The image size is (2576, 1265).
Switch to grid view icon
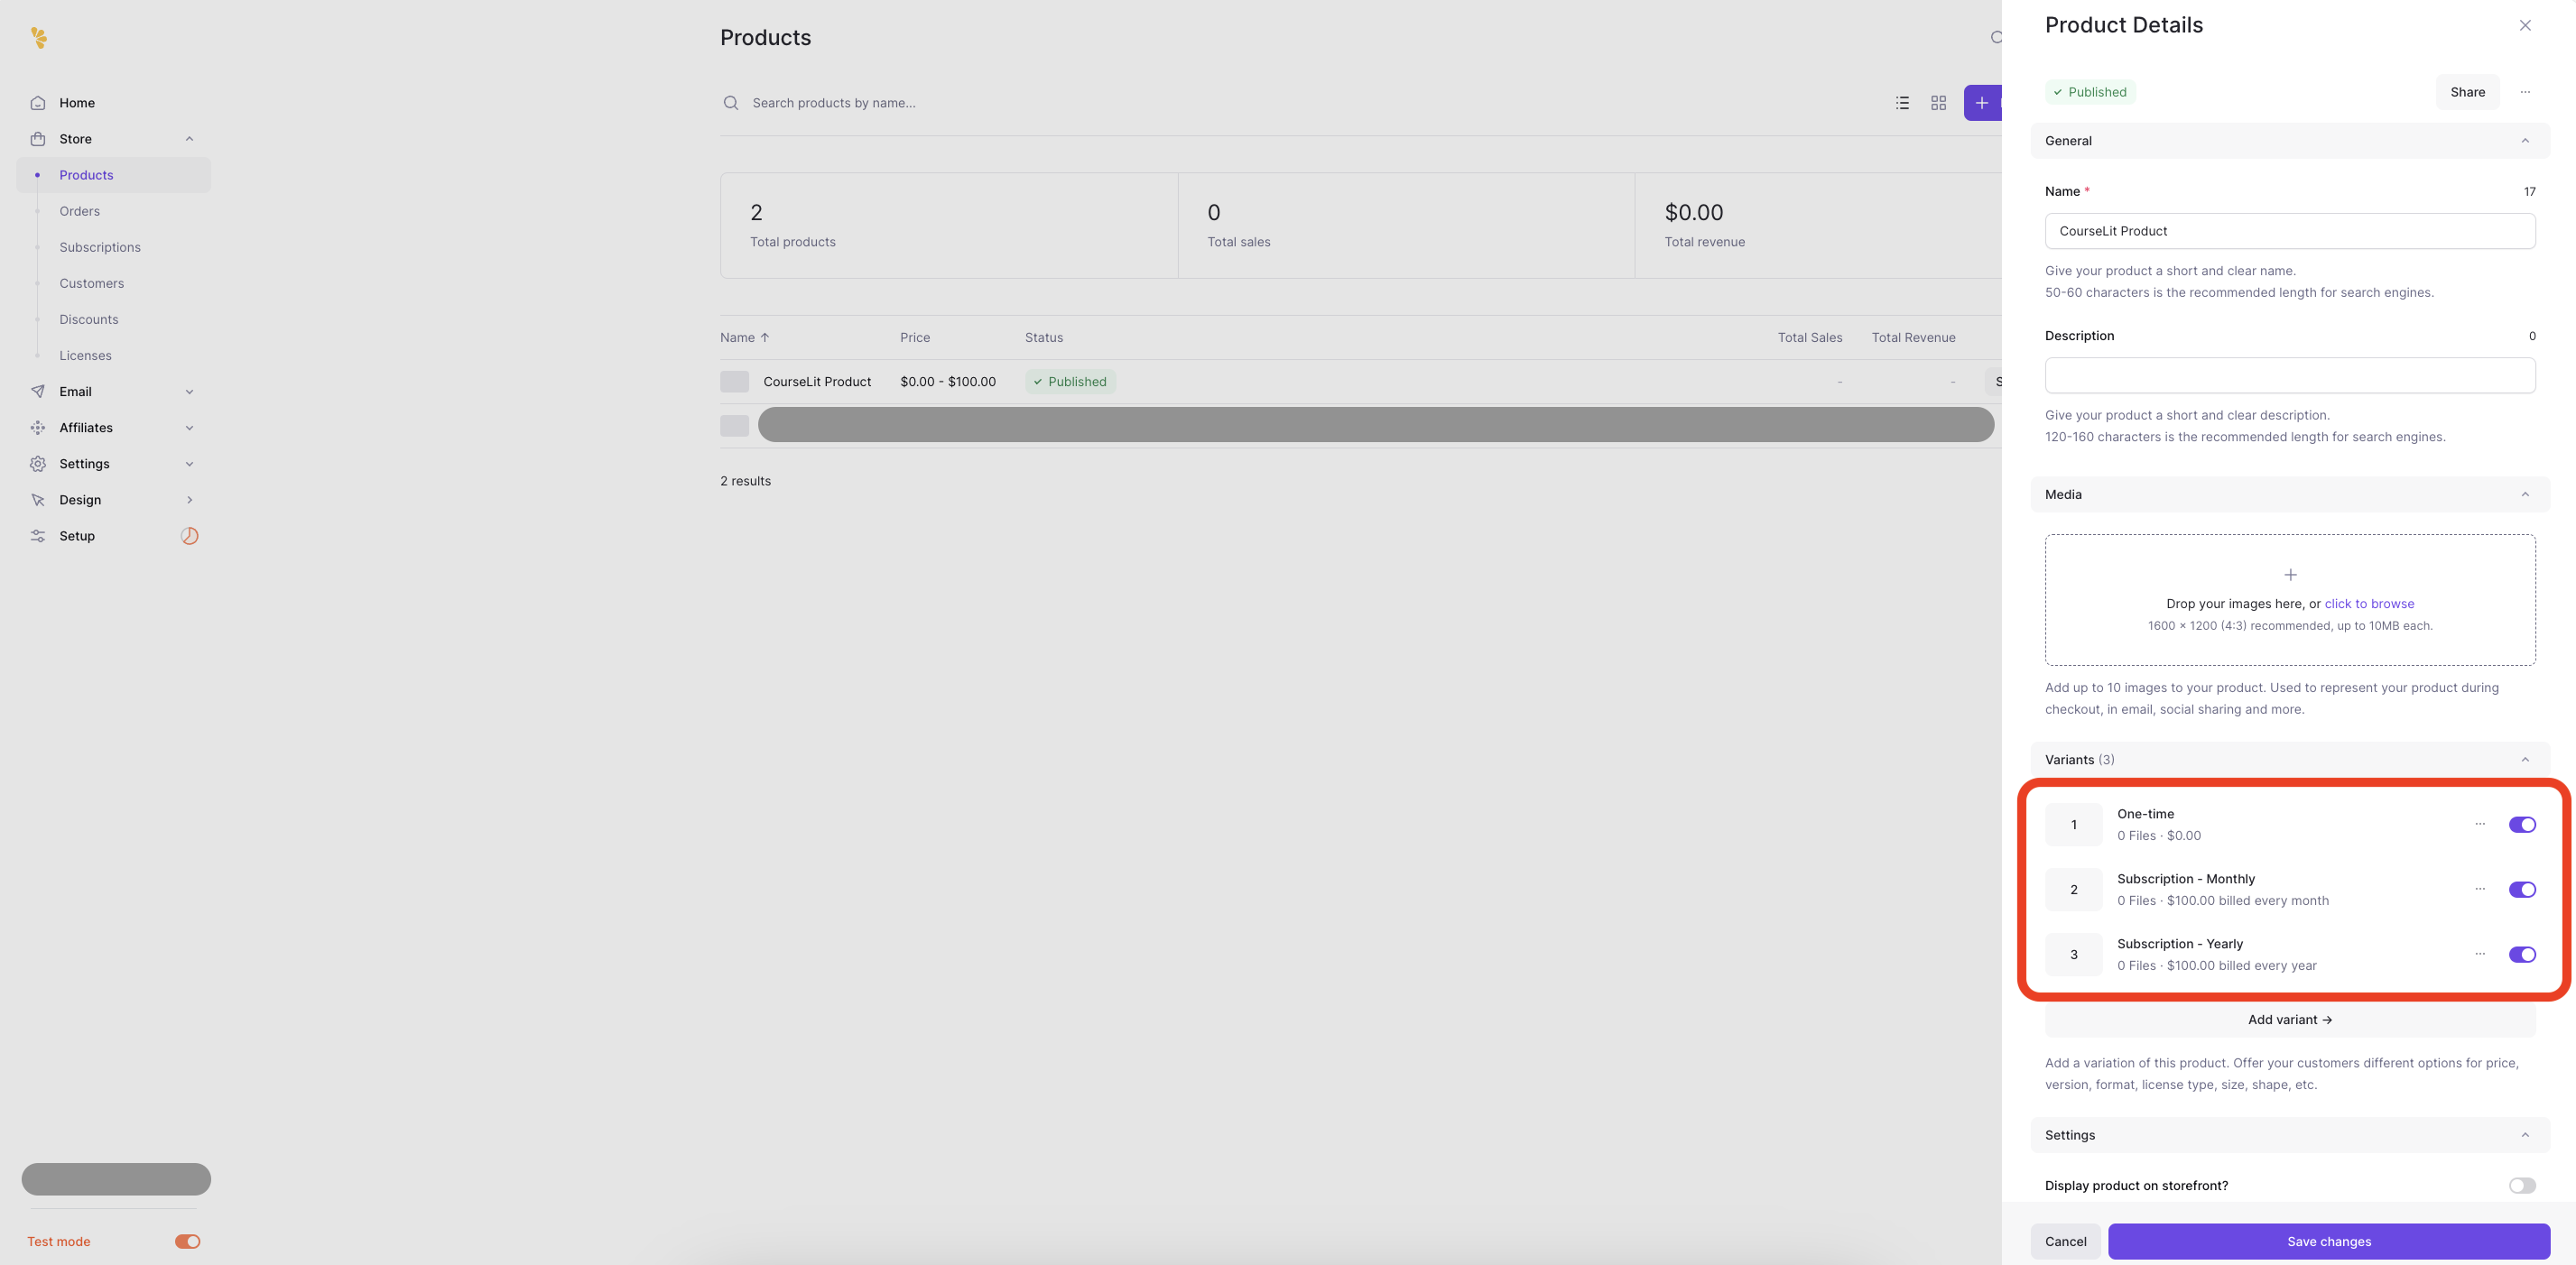1938,103
